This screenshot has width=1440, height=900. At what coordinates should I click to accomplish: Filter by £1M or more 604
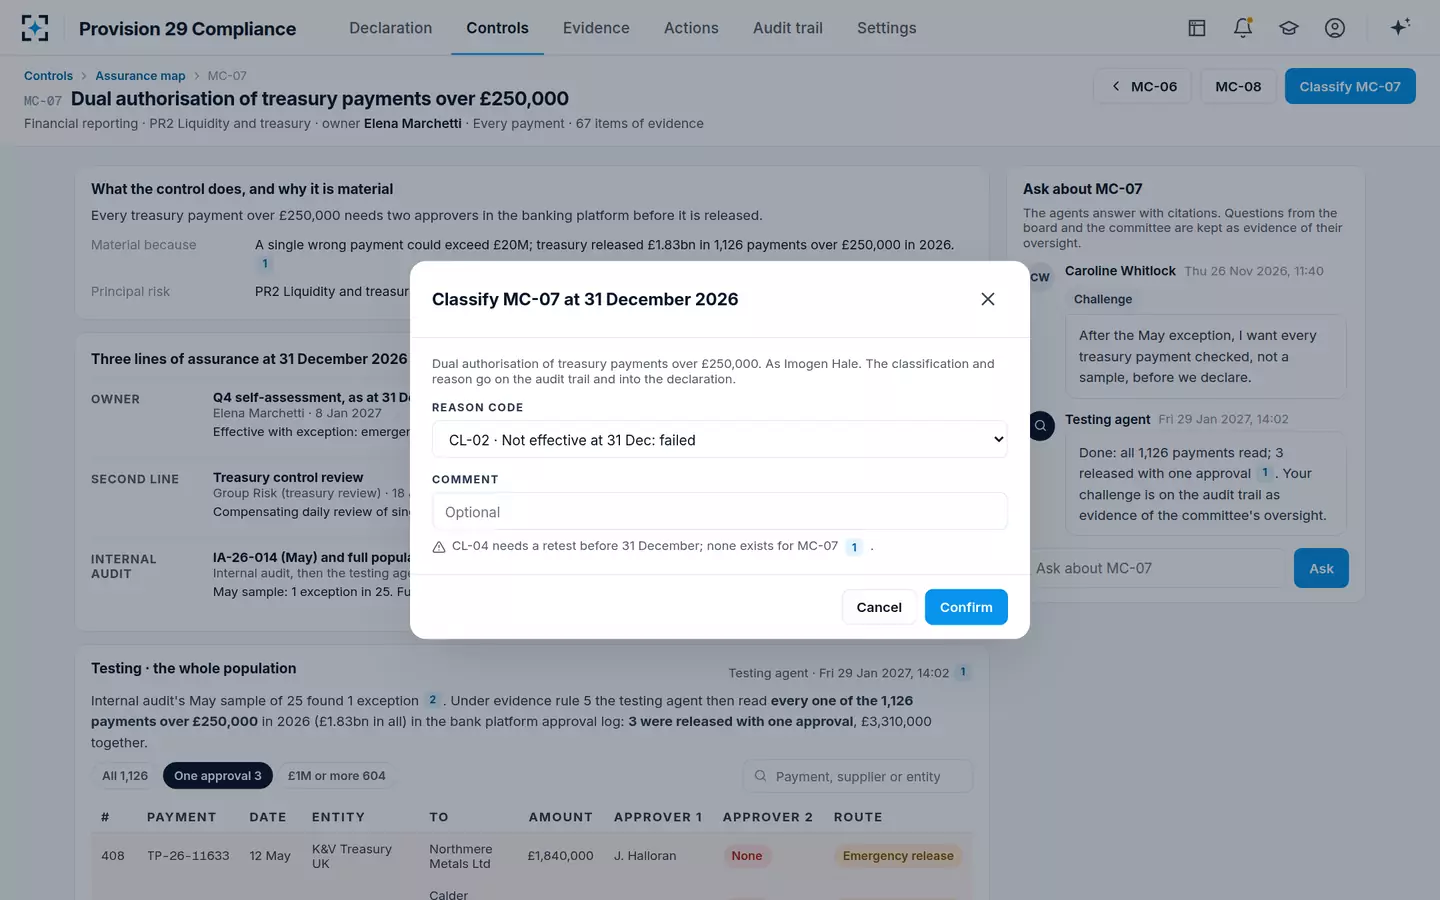(337, 776)
